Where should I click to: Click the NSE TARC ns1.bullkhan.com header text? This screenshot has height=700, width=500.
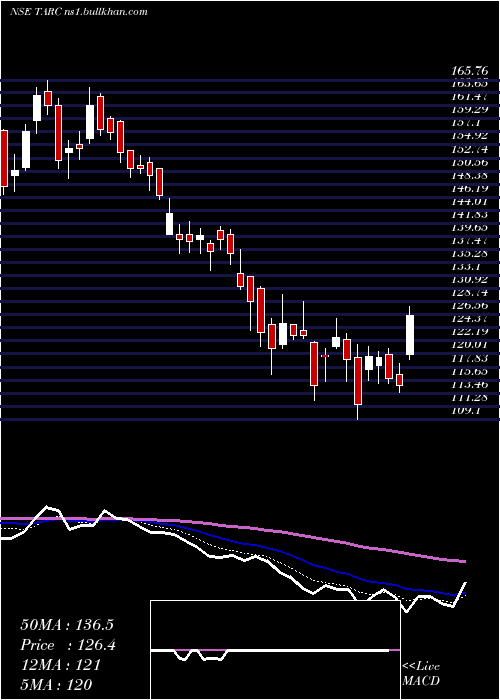tap(79, 12)
